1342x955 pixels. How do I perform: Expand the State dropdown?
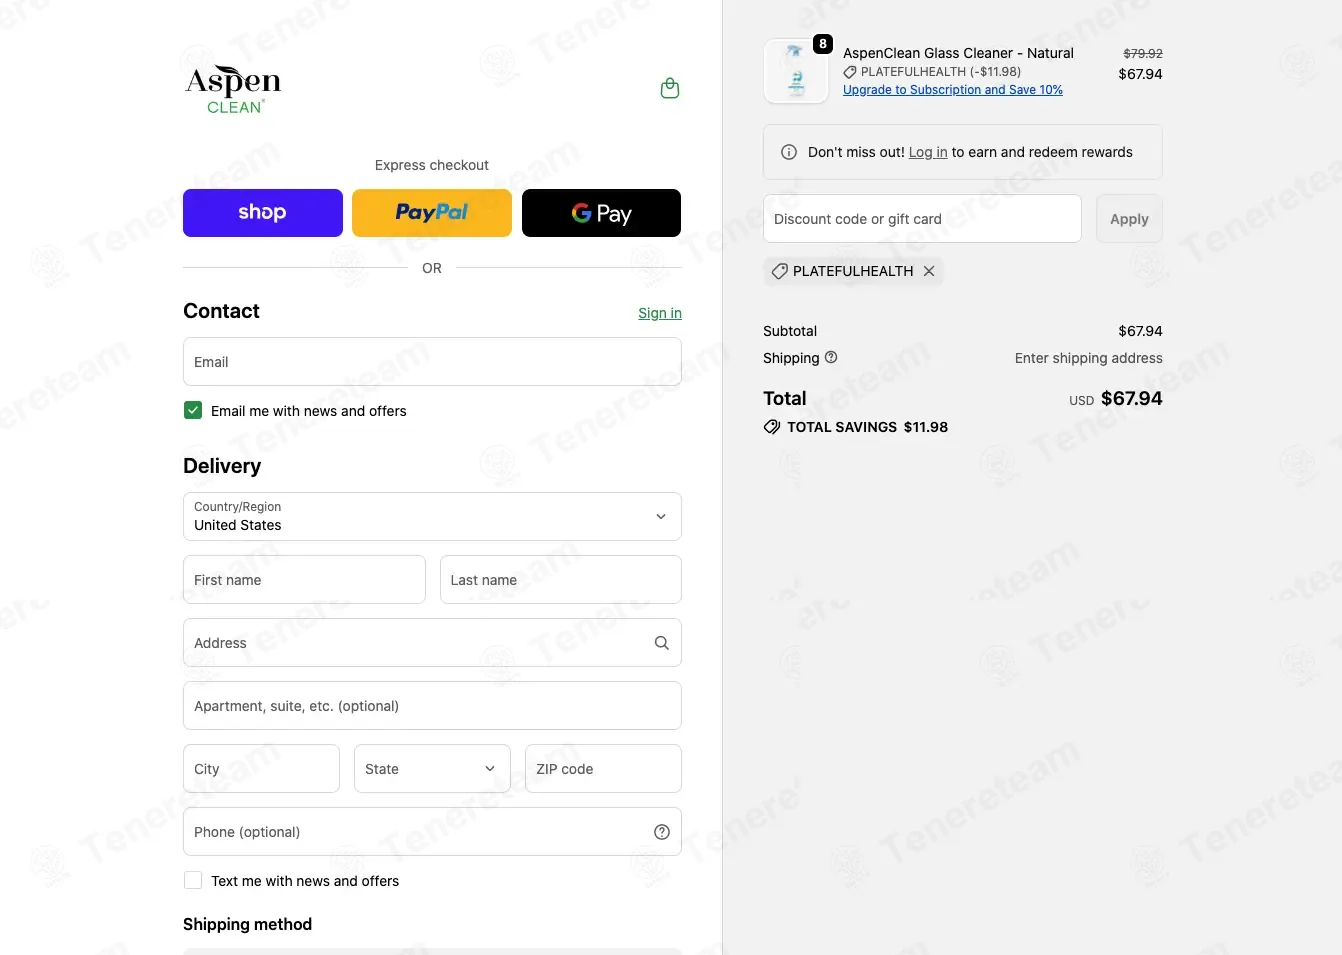[x=432, y=769]
